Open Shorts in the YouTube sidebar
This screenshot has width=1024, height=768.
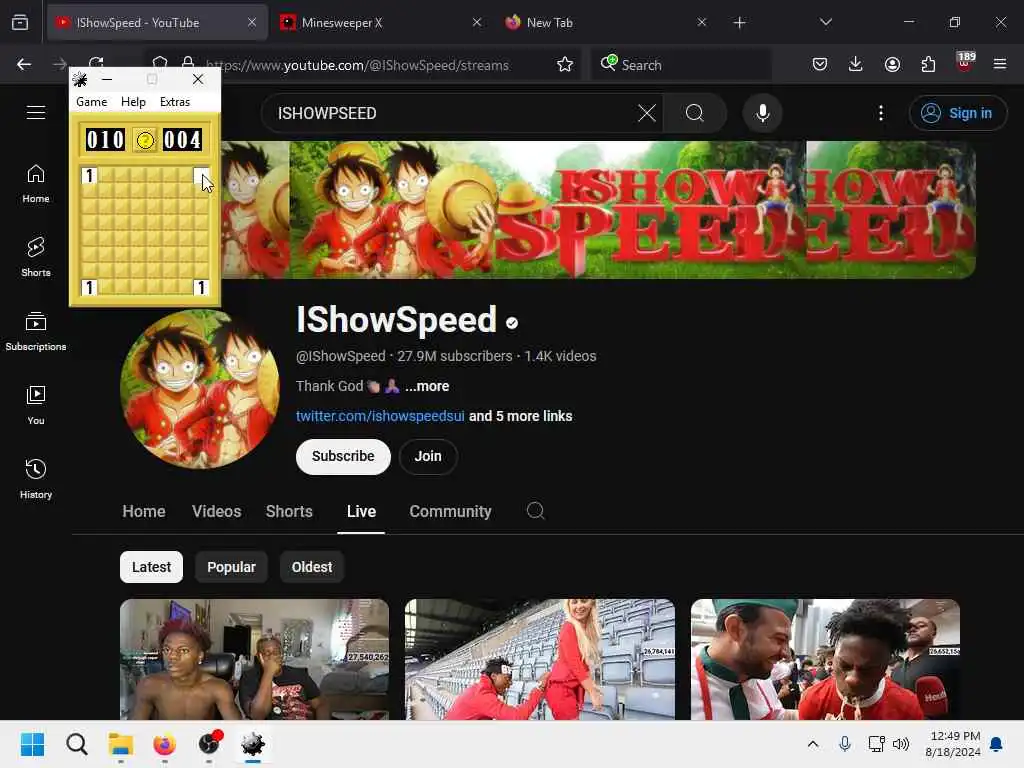[x=36, y=257]
